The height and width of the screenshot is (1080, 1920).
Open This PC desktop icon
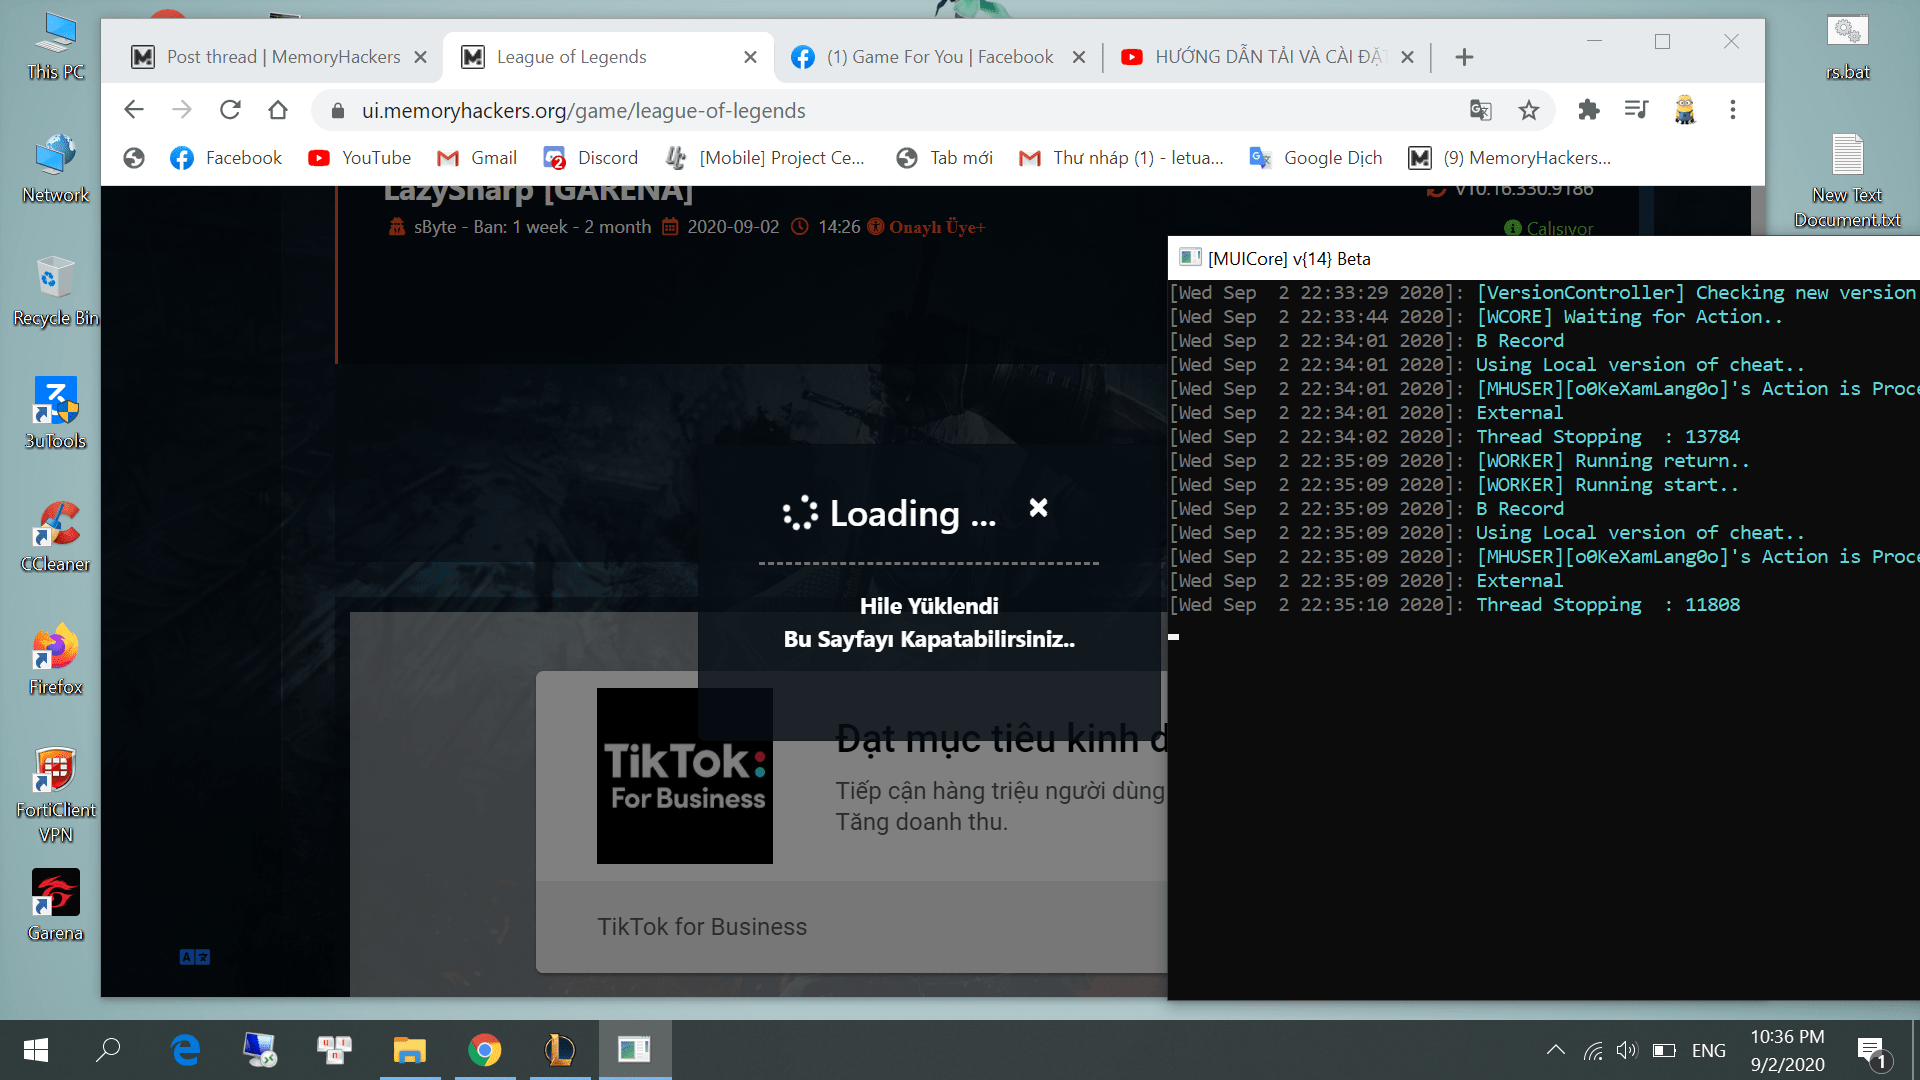[x=56, y=47]
